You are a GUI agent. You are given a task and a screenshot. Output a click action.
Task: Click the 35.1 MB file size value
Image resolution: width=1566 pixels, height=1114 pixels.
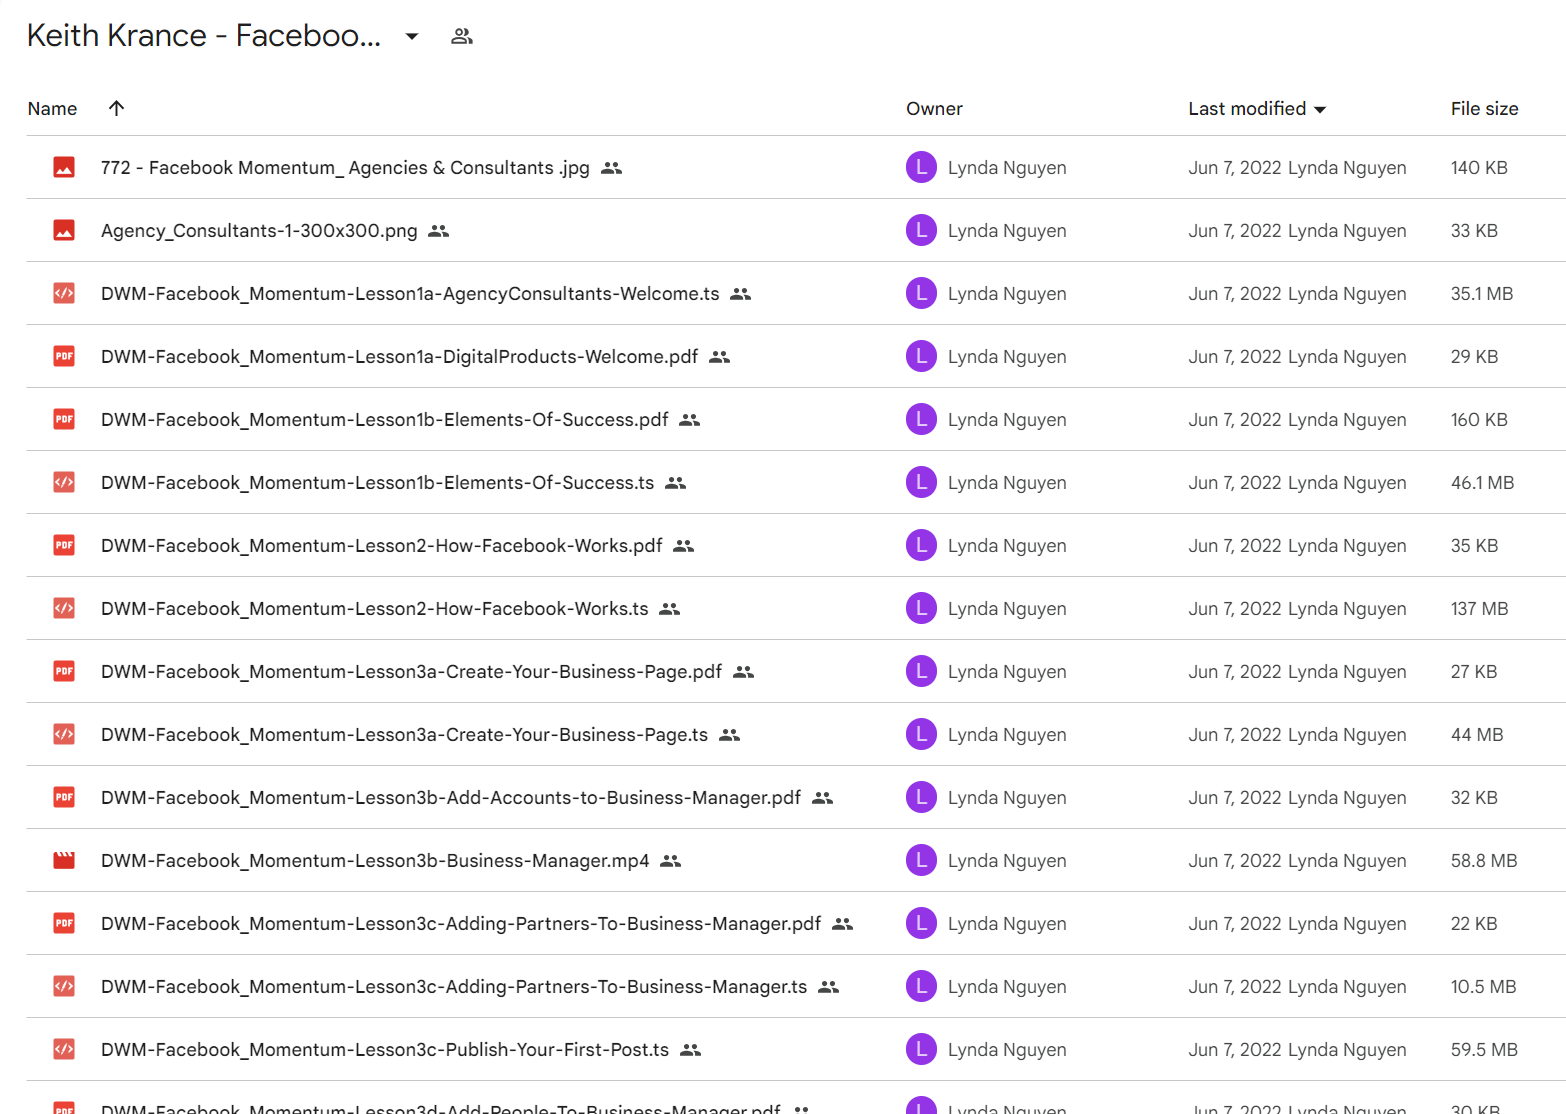[x=1482, y=293]
